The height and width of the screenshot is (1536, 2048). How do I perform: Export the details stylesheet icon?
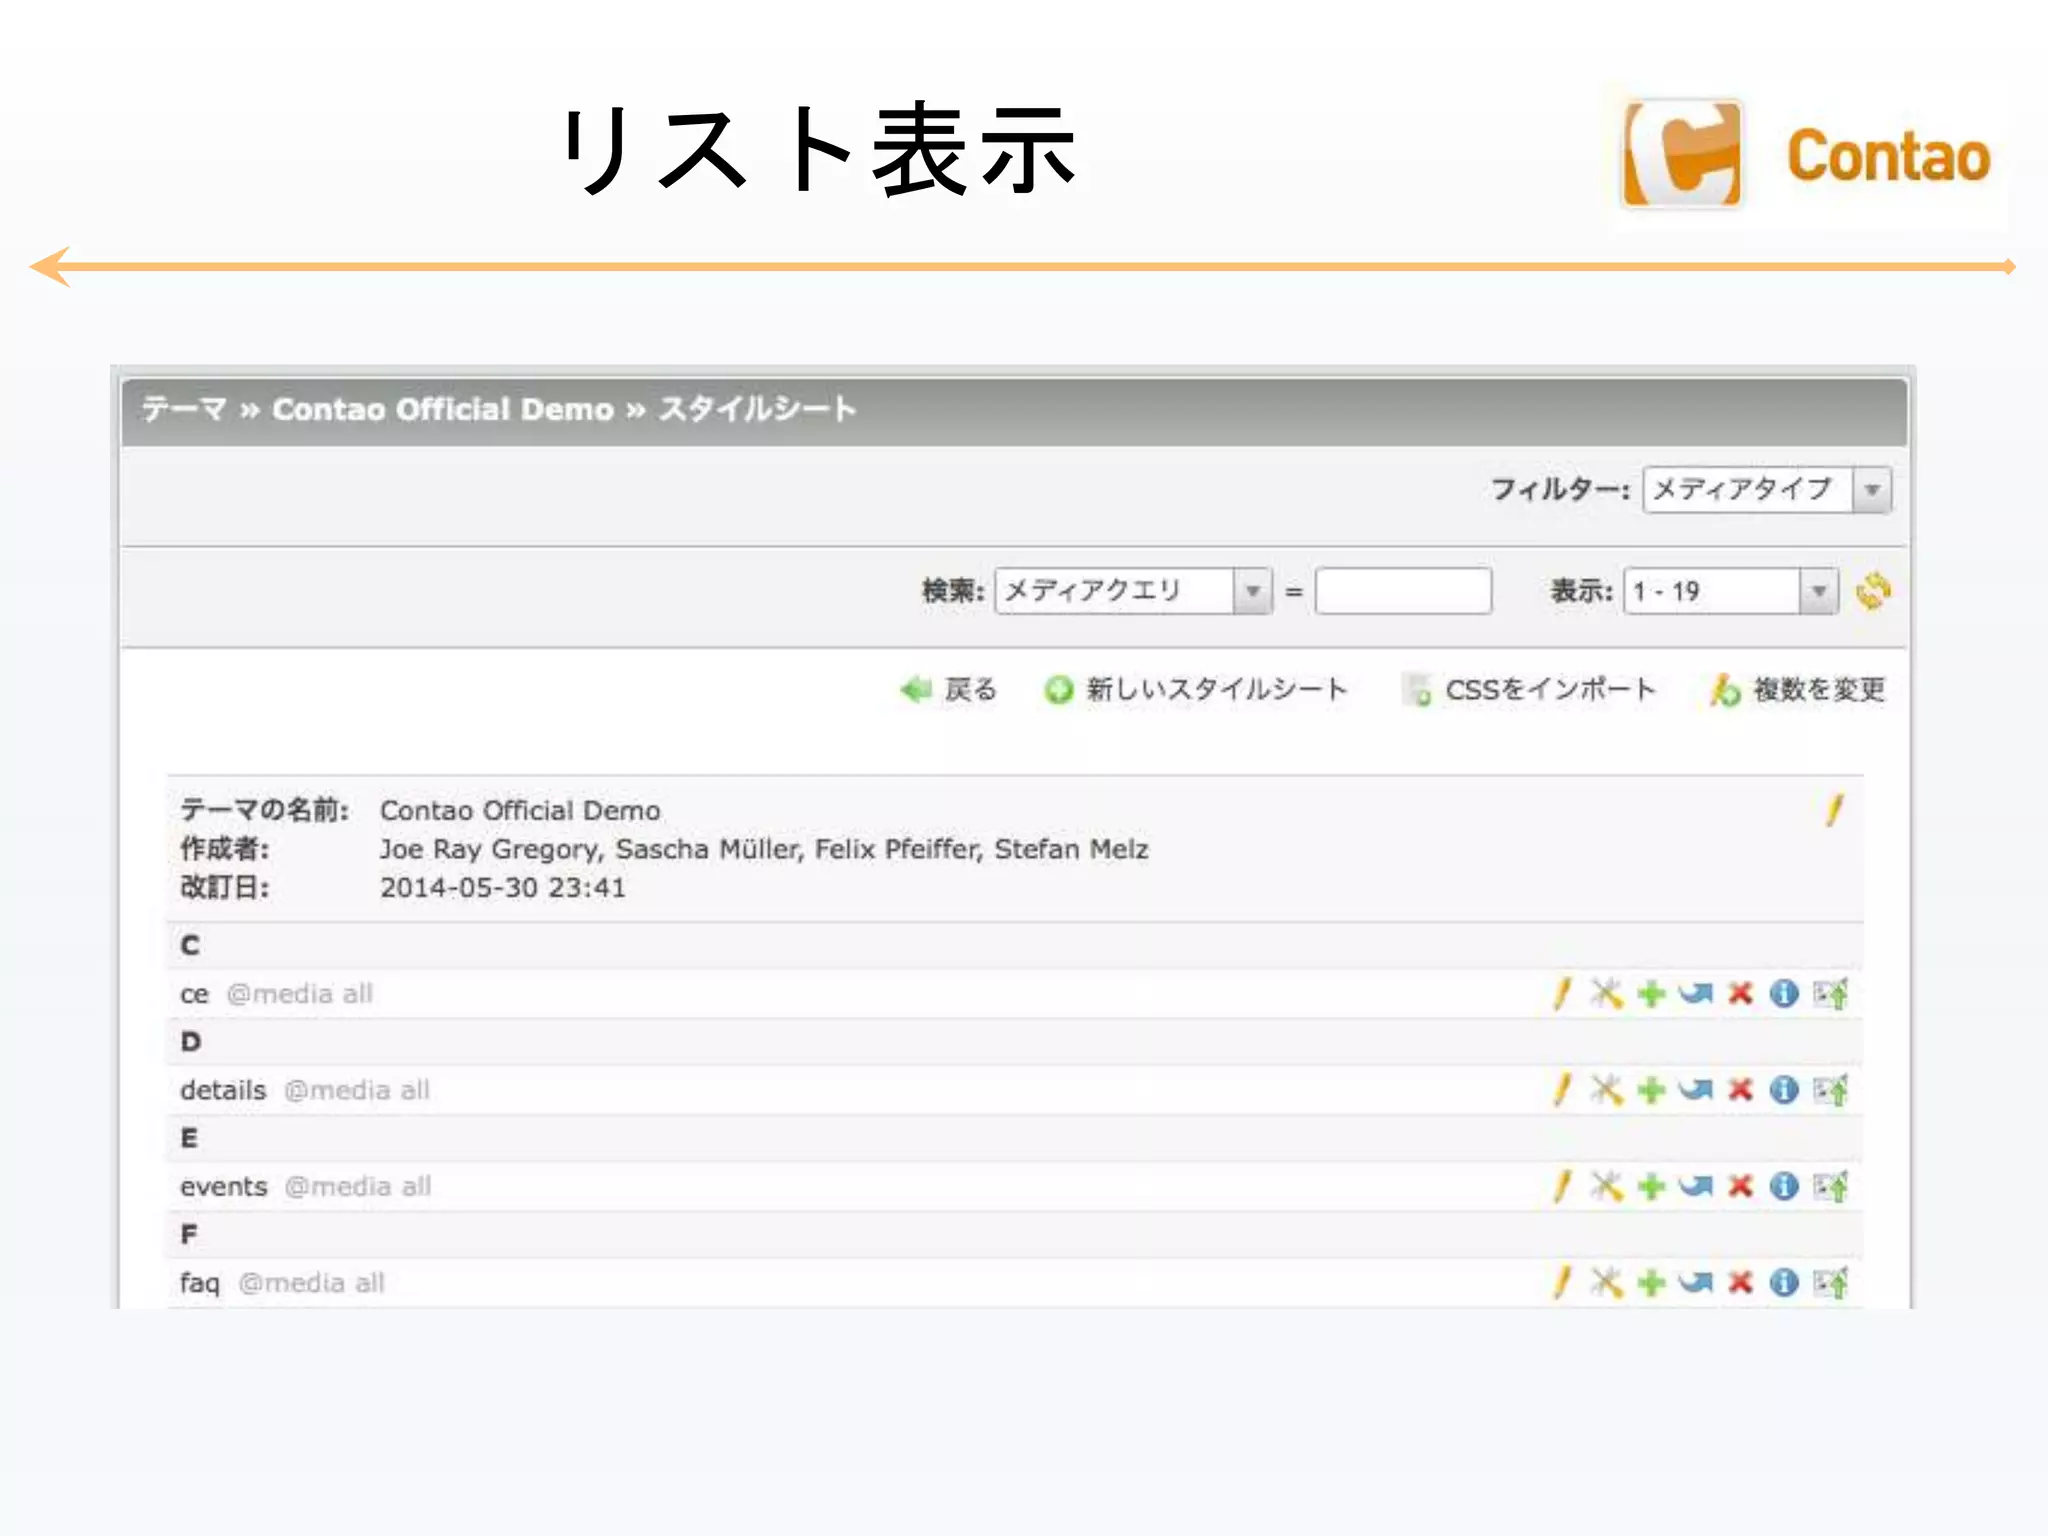tap(1831, 1090)
